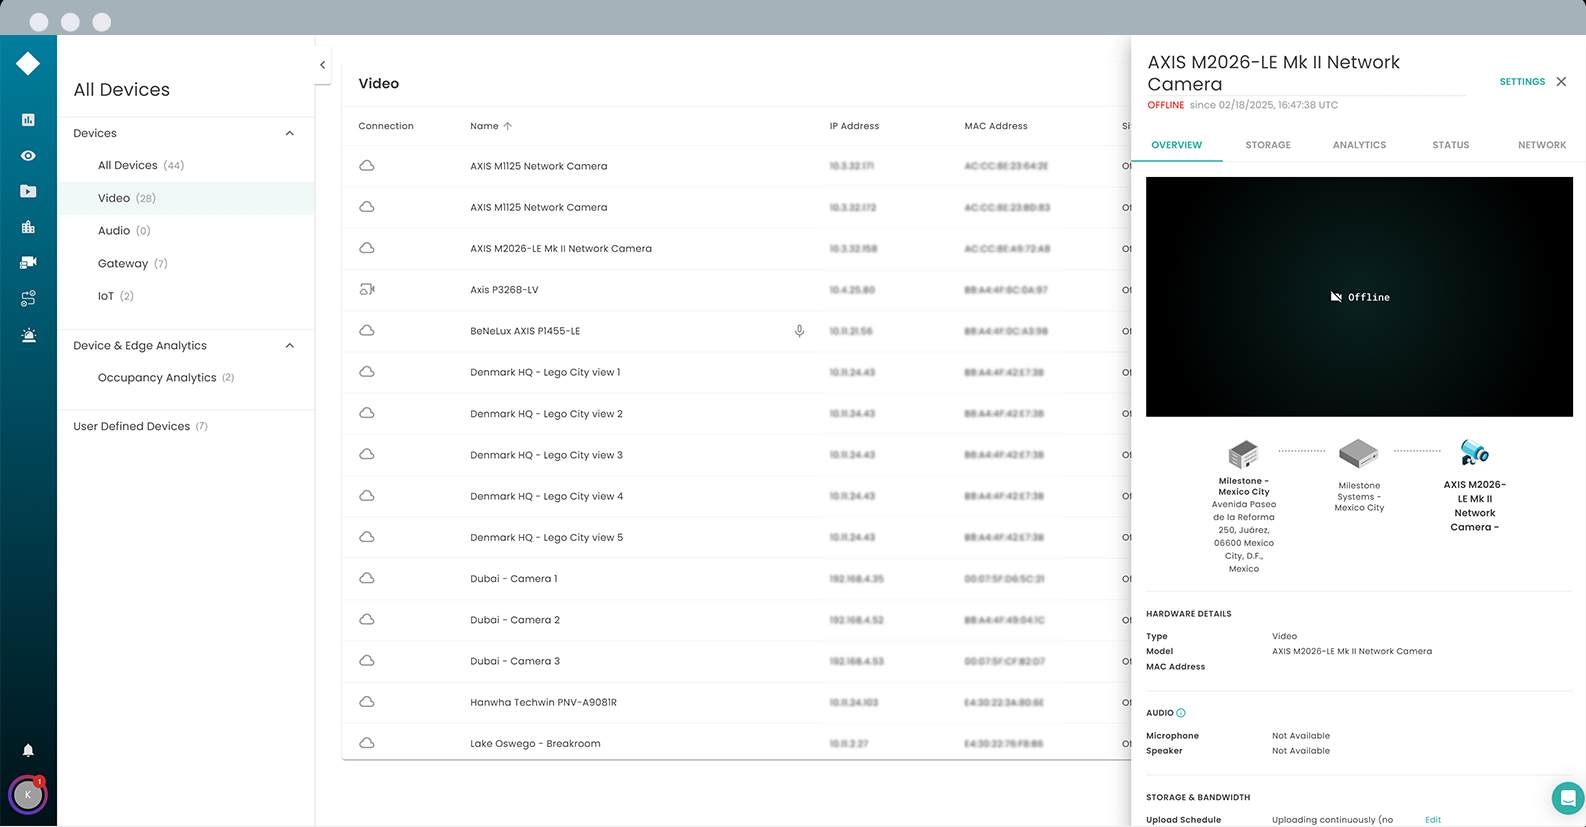Click microphone icon on BeNeLux AXIS P1455-LE row

pyautogui.click(x=799, y=331)
